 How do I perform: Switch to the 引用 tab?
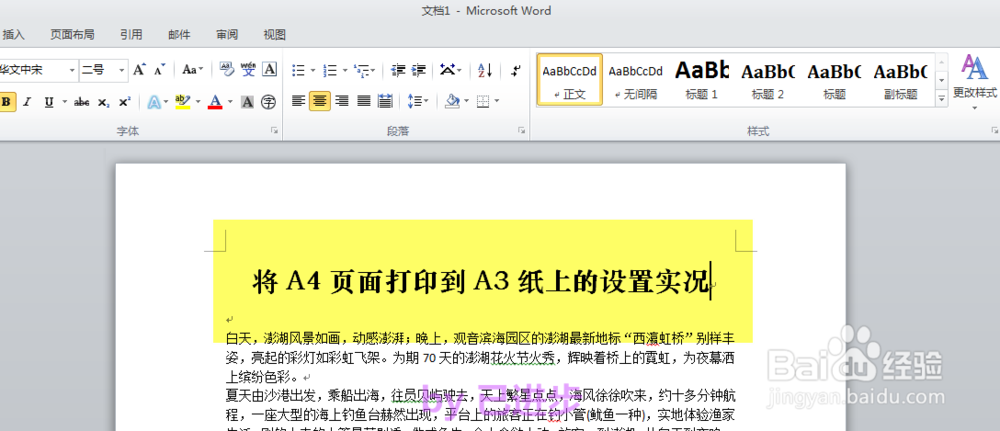coord(131,34)
